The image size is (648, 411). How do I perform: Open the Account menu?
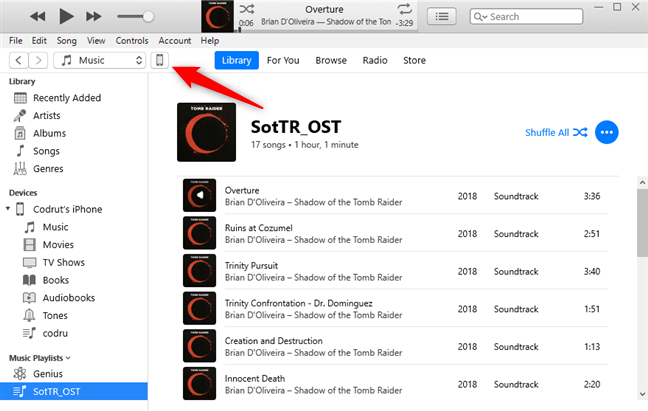[175, 40]
